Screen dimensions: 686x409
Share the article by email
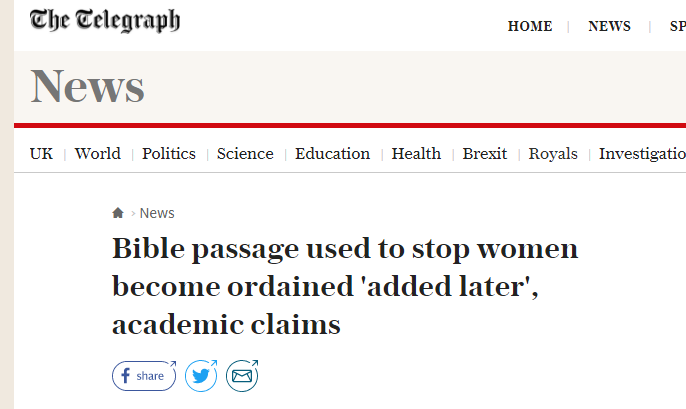(242, 376)
